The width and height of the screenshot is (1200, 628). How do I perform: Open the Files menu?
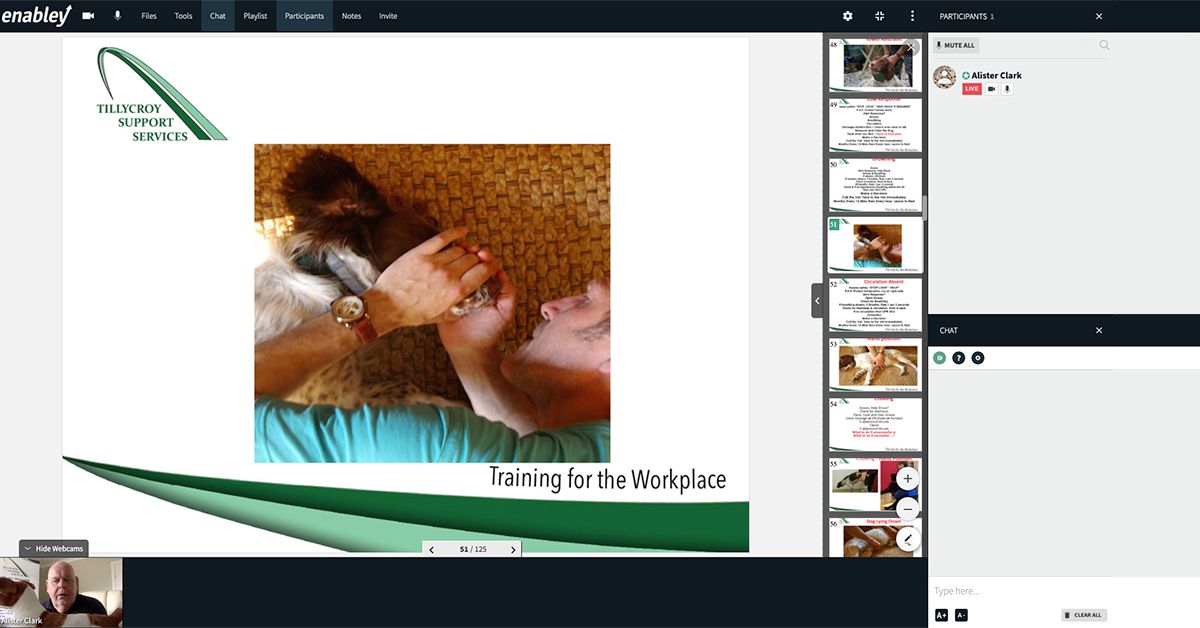[149, 16]
